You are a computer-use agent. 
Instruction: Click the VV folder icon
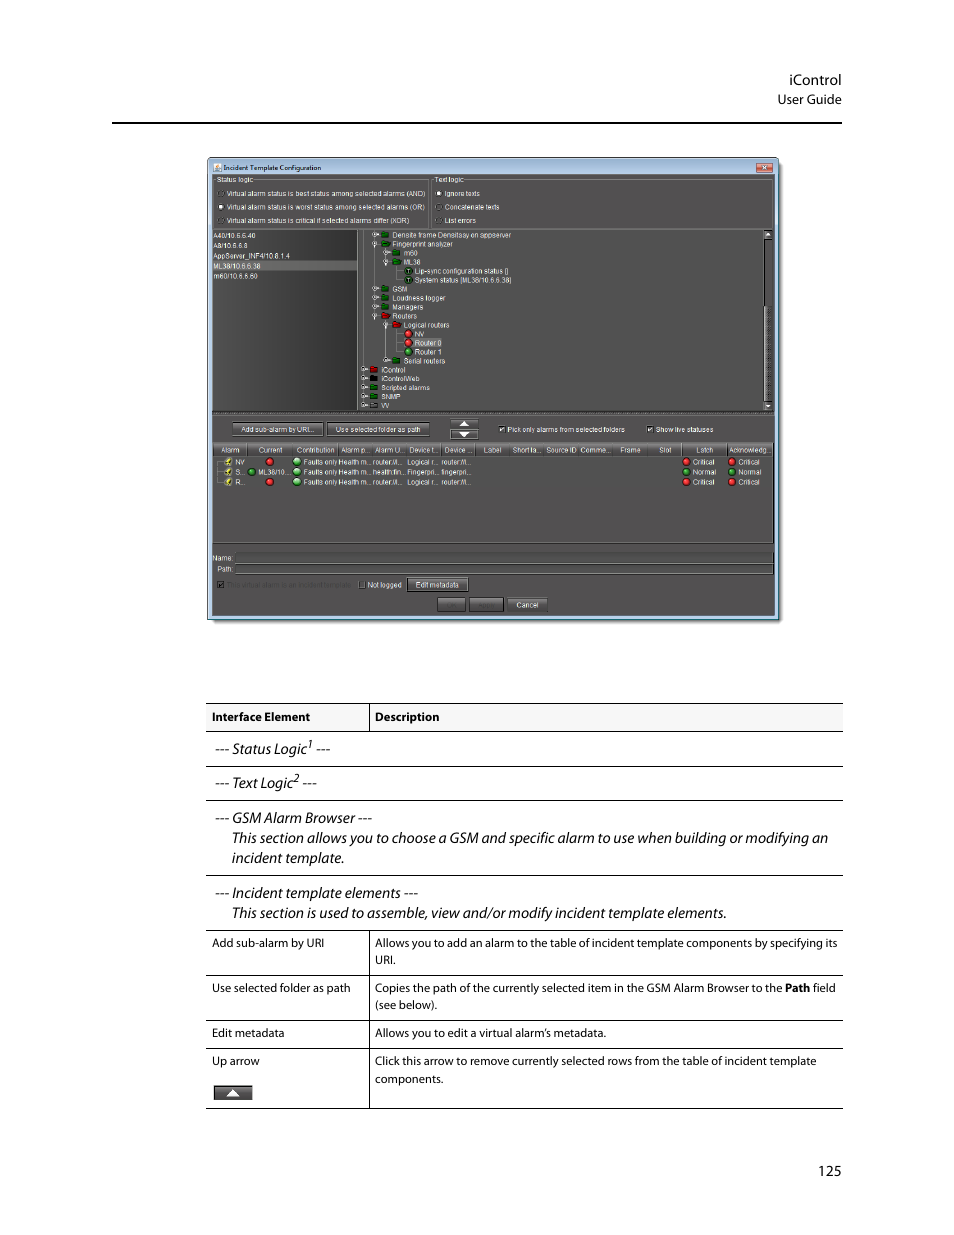pyautogui.click(x=374, y=406)
